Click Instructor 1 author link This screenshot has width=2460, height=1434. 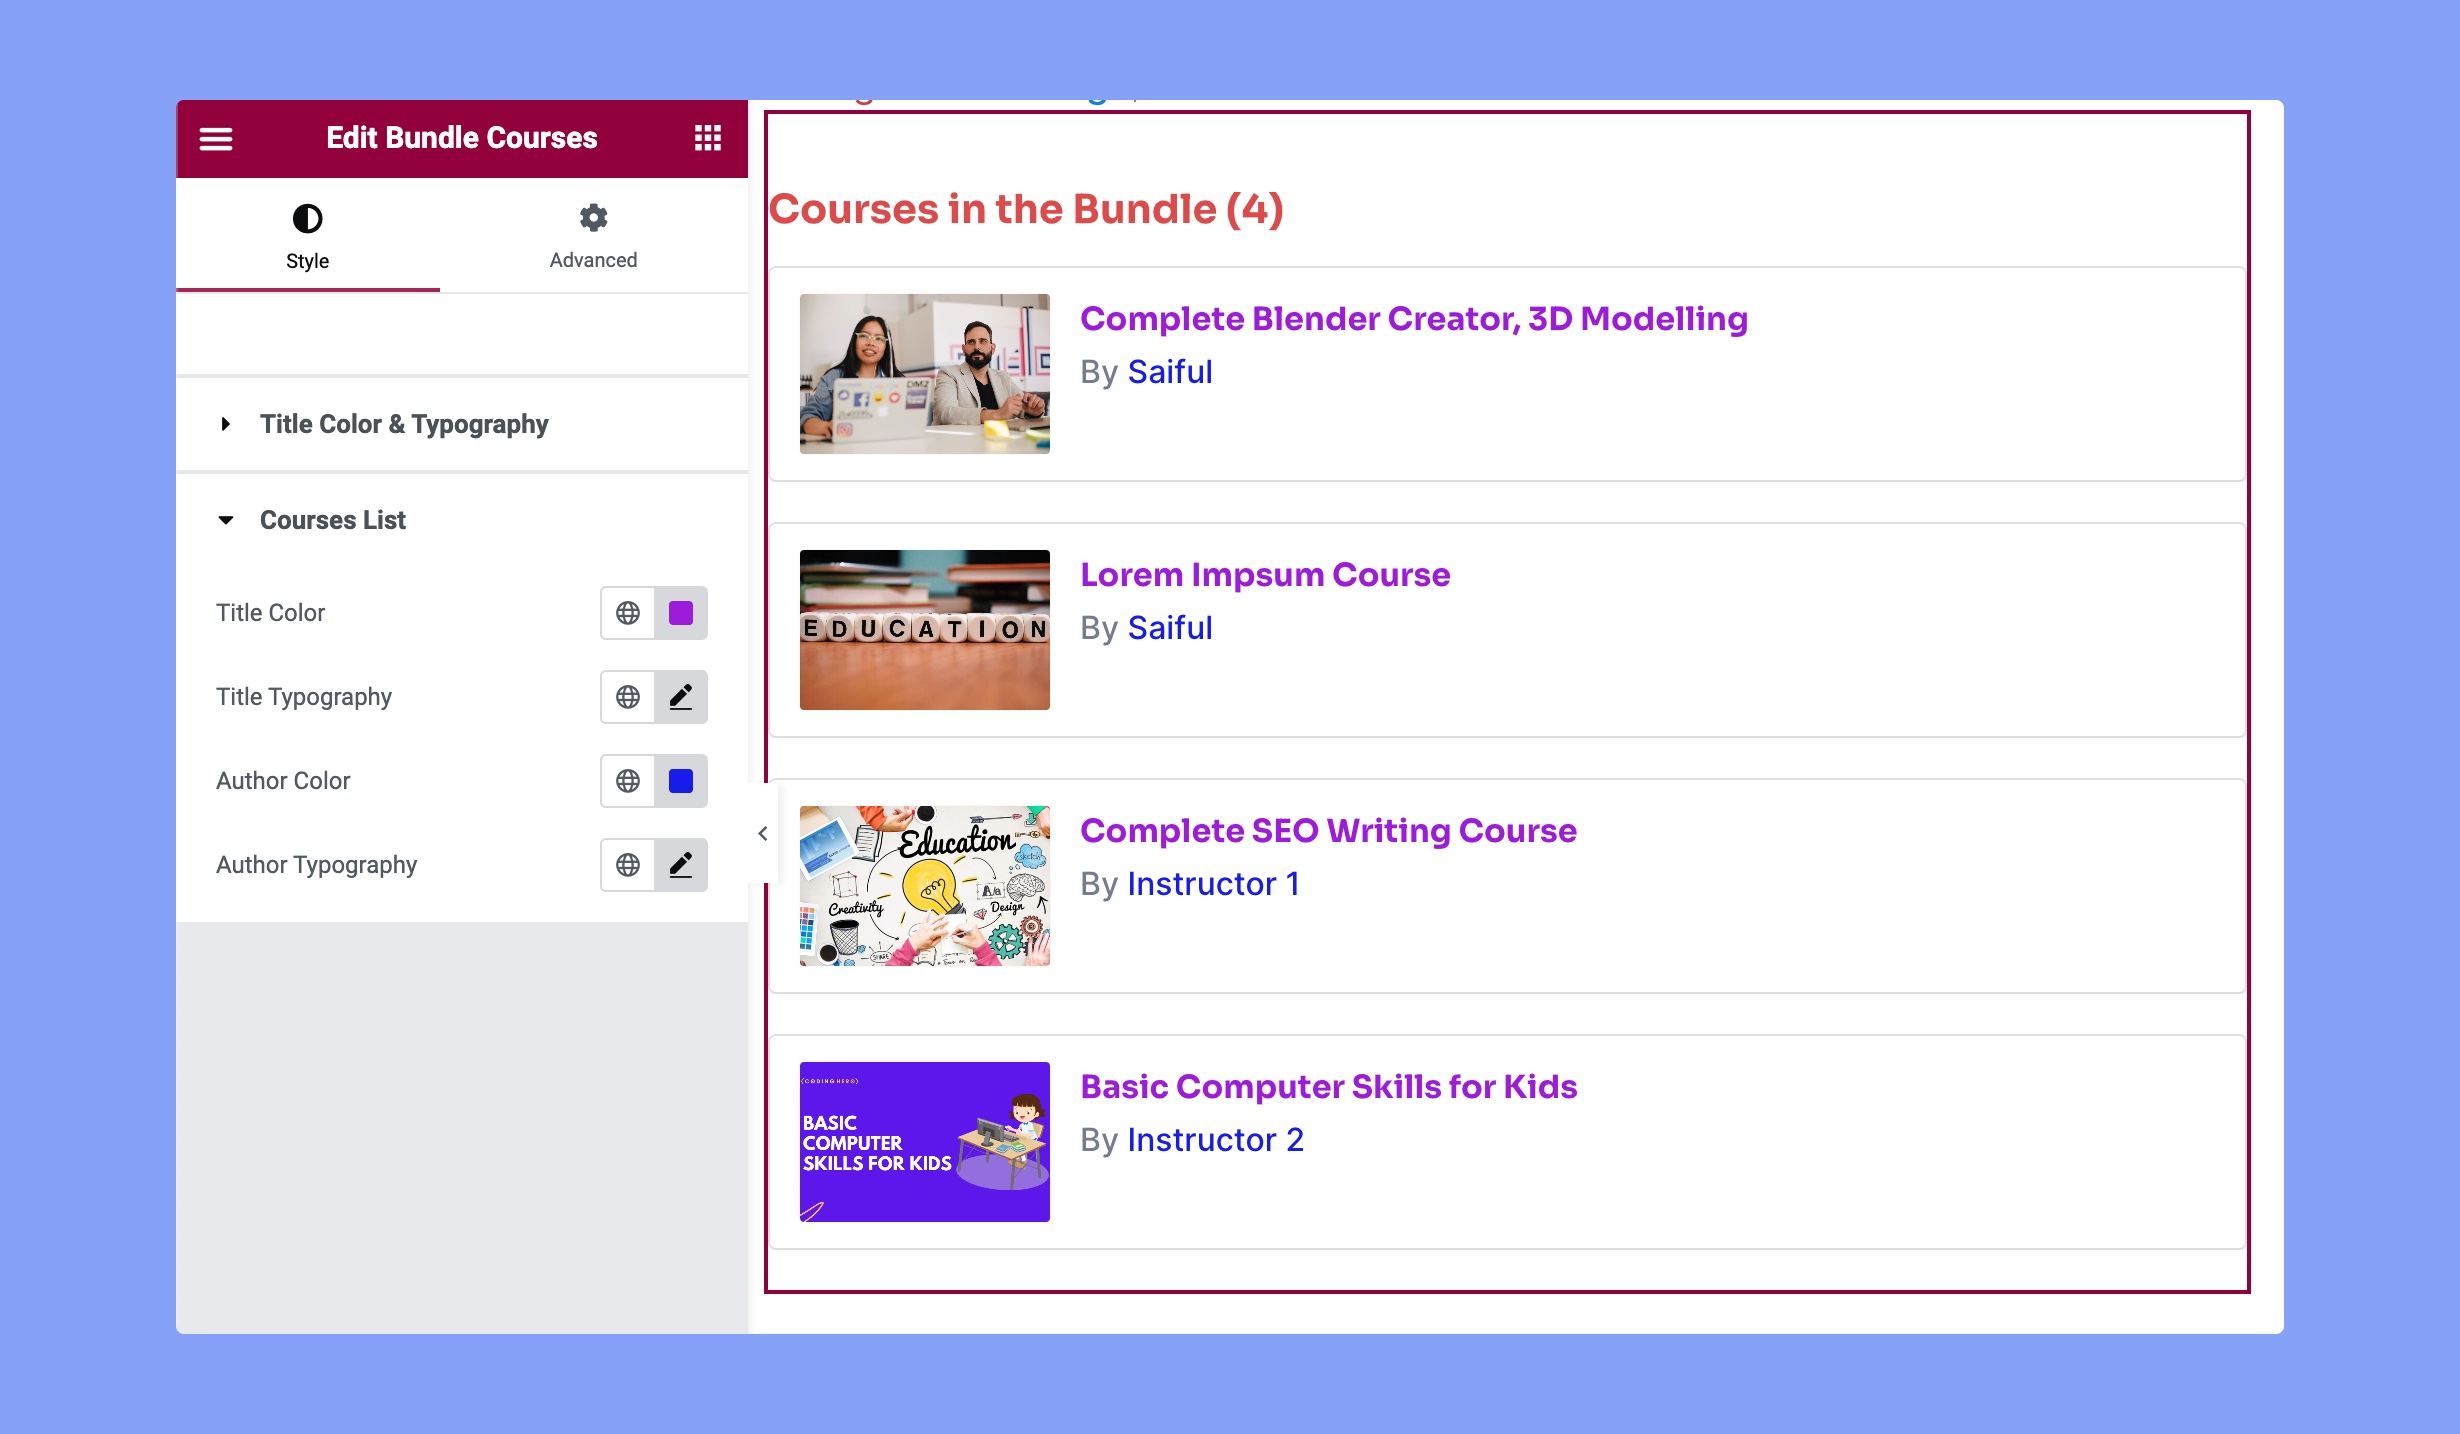[1214, 883]
